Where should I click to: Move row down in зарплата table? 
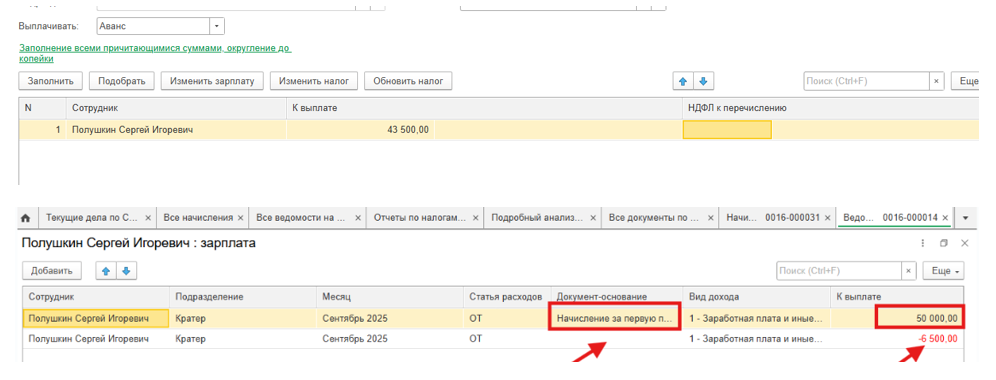126,271
